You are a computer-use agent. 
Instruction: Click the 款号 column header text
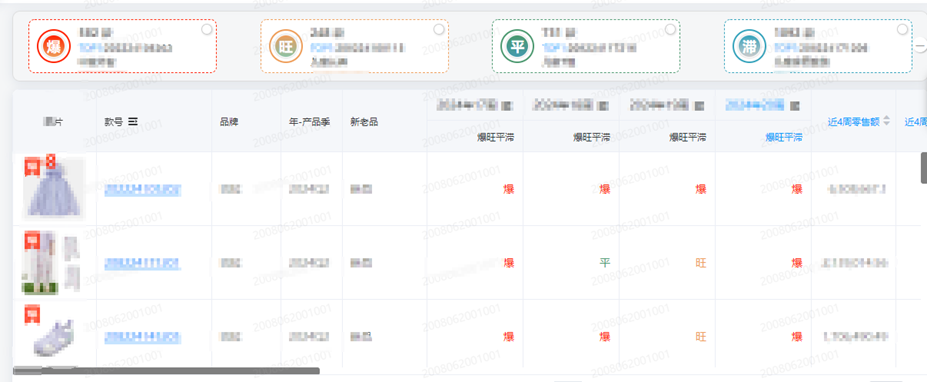(x=114, y=122)
